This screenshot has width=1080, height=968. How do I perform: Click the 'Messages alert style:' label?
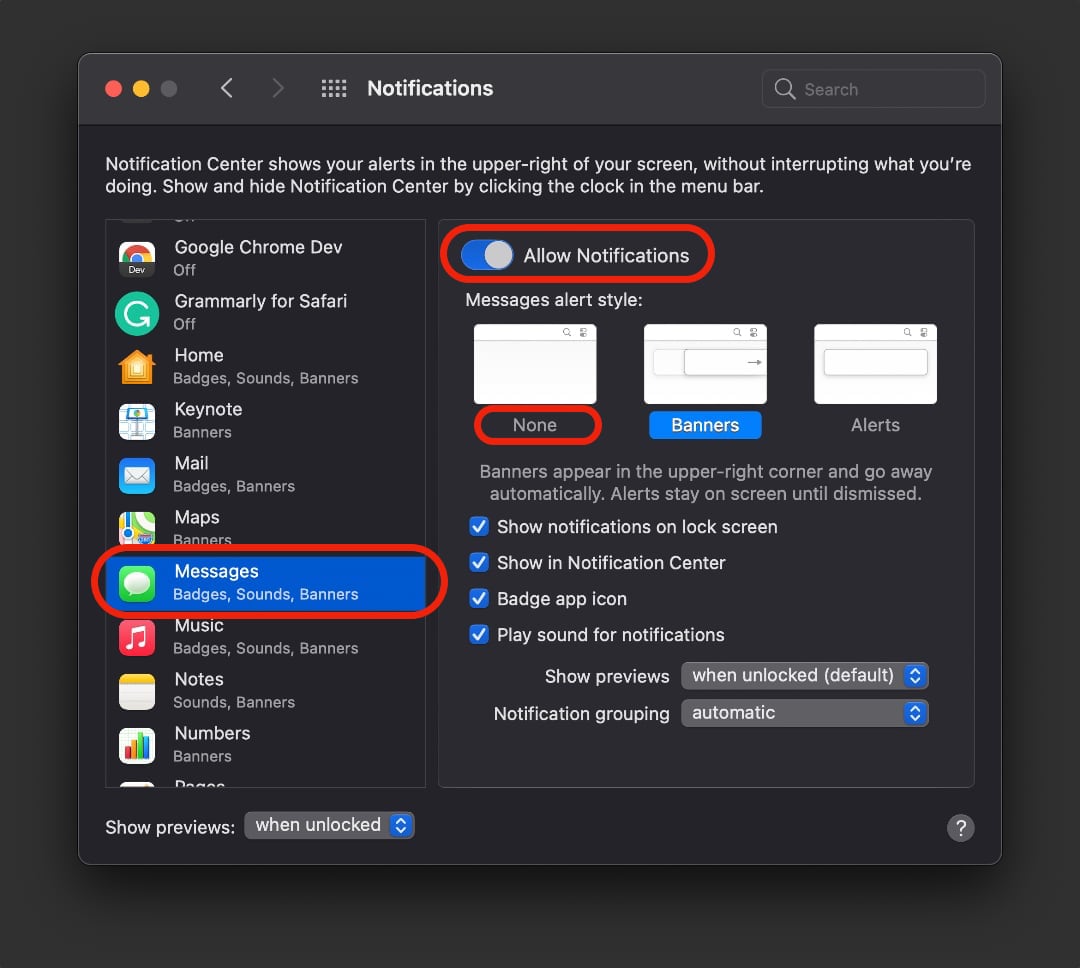point(554,300)
